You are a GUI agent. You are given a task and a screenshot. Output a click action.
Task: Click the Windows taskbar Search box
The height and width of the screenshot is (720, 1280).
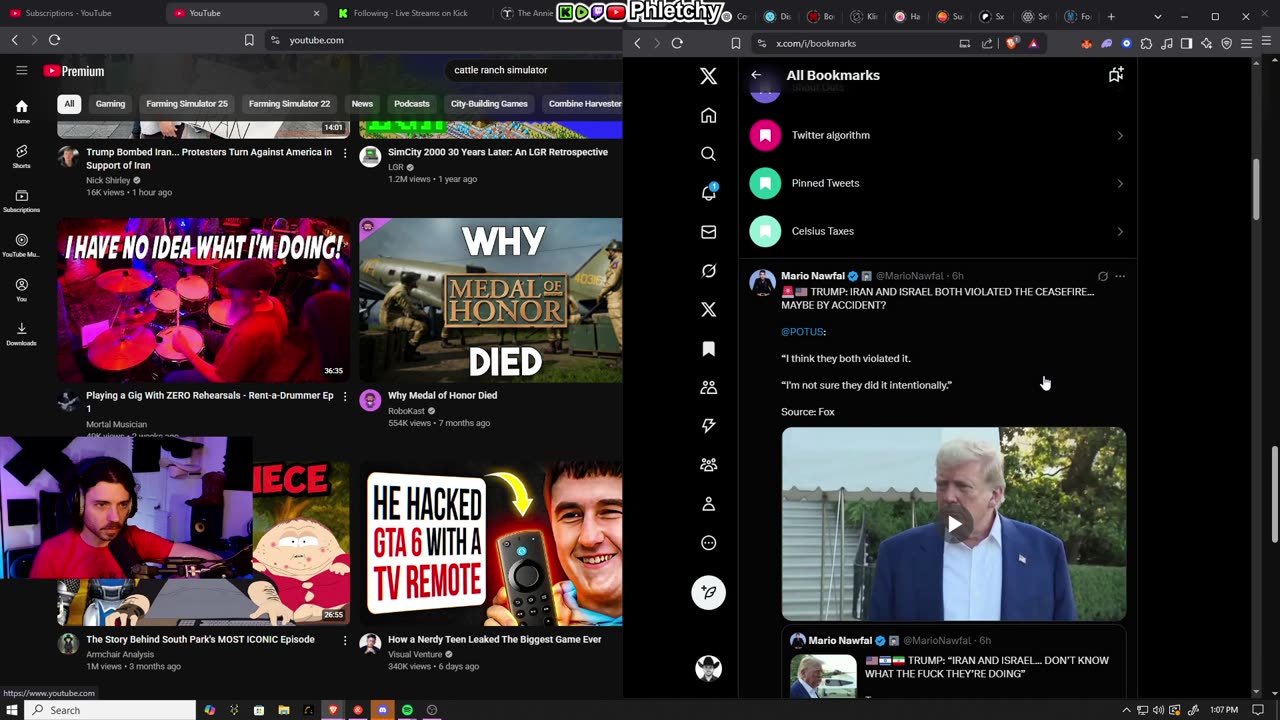click(110, 710)
